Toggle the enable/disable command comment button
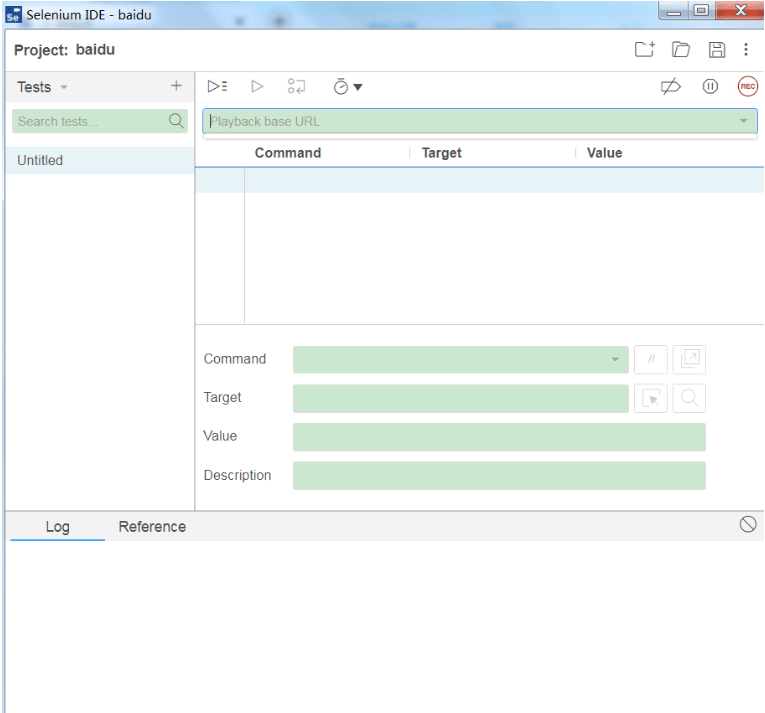765x713 pixels. pyautogui.click(x=651, y=360)
